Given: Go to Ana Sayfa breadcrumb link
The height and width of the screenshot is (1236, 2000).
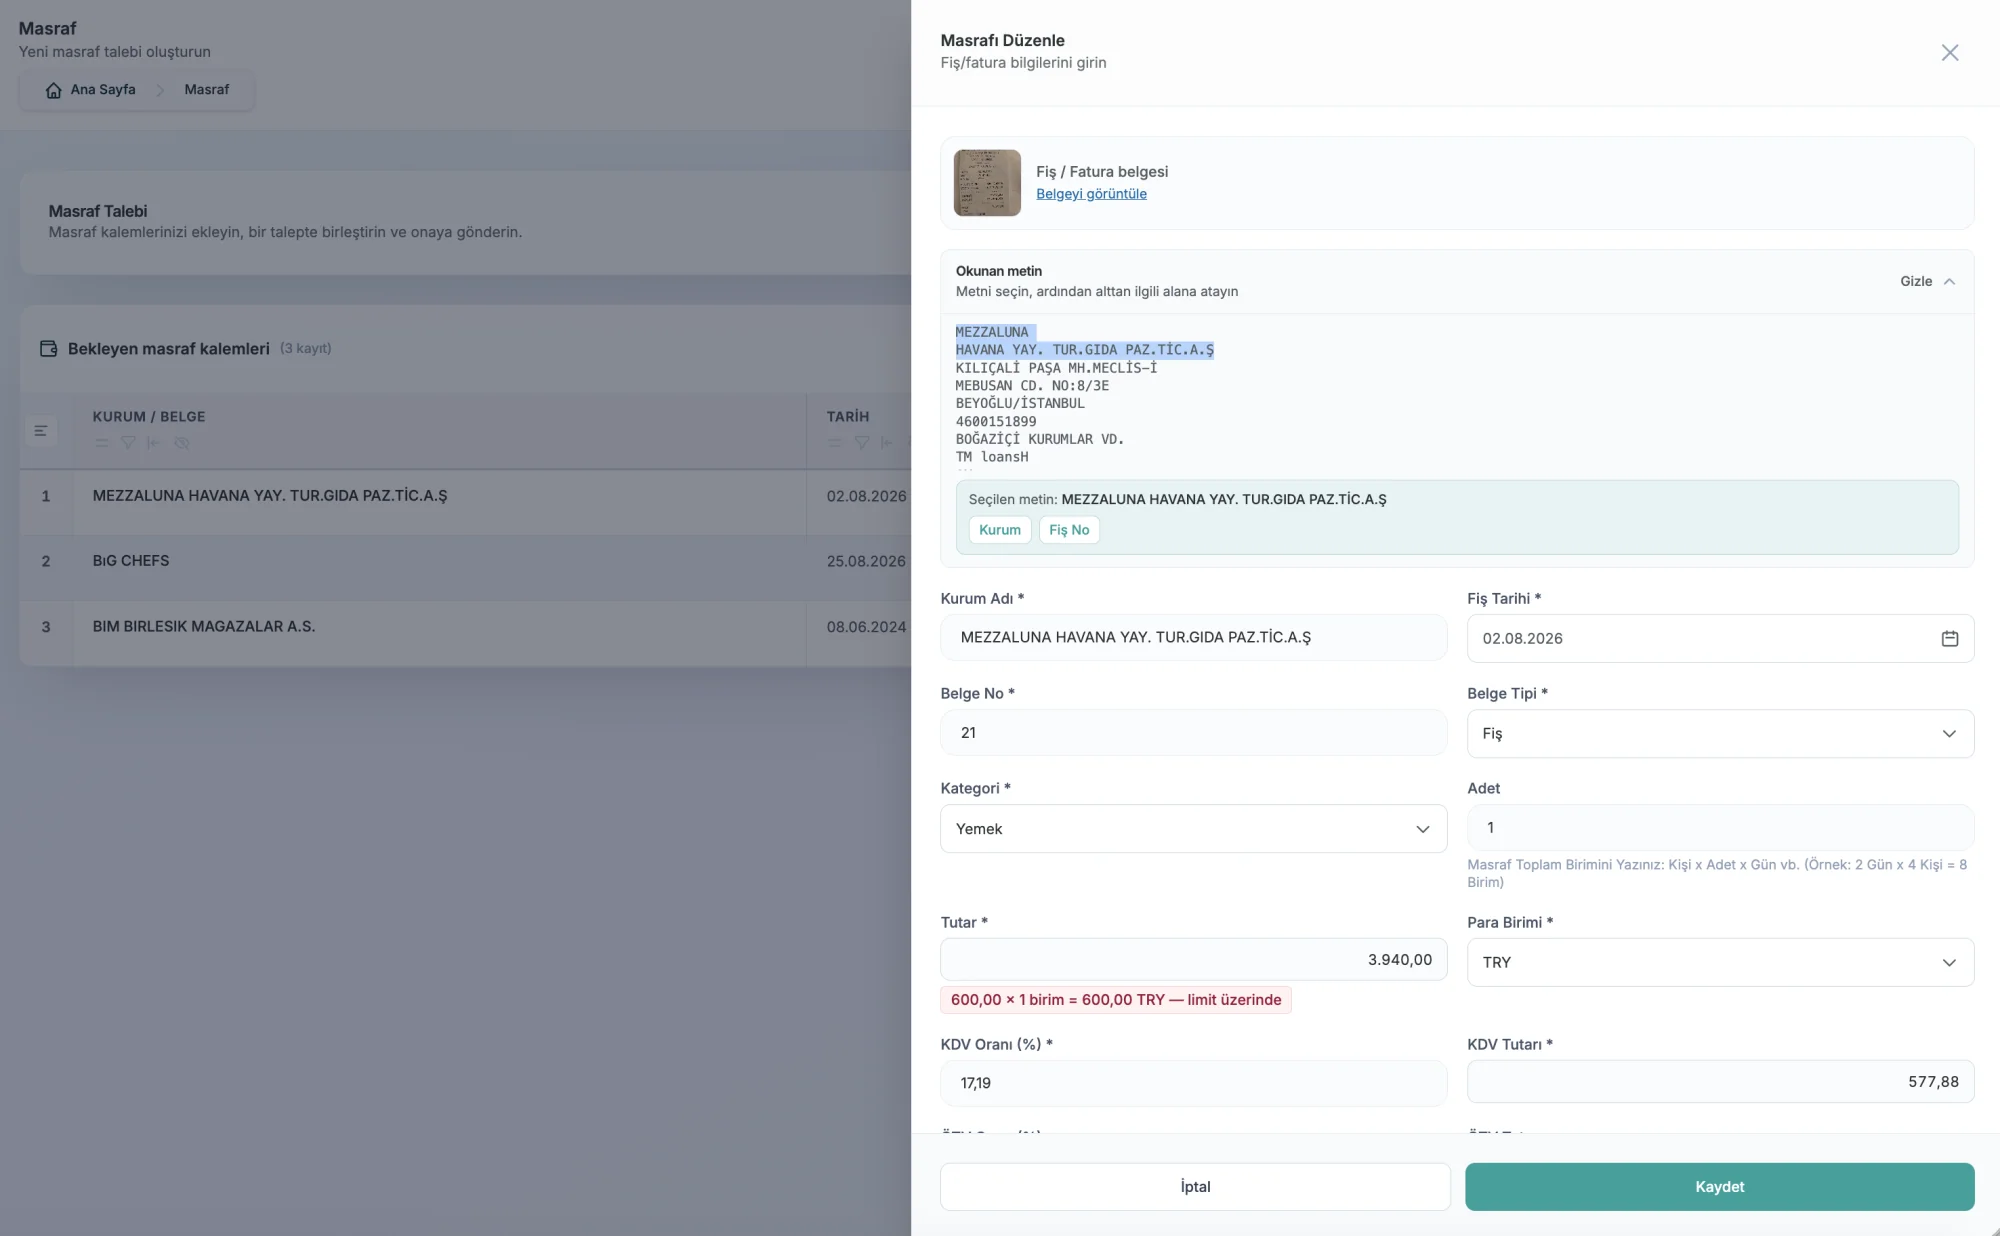Looking at the screenshot, I should [x=102, y=90].
